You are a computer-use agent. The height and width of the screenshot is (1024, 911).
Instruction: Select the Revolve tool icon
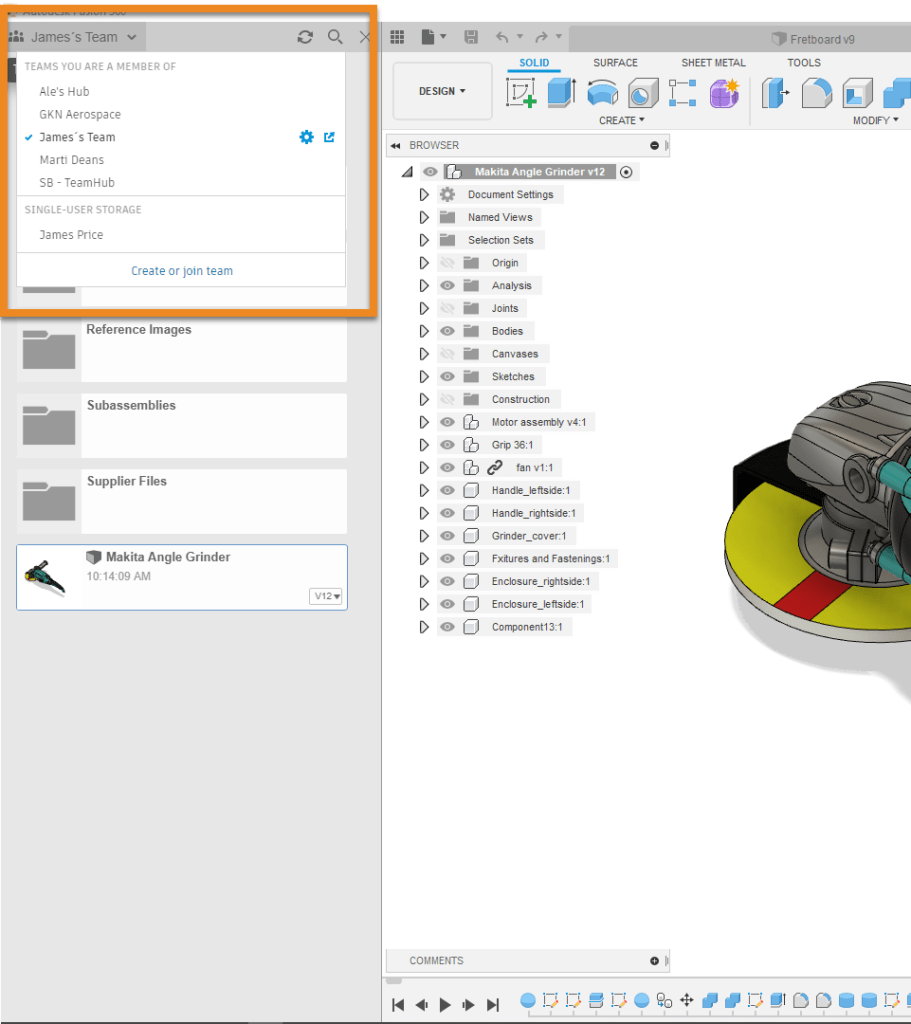pos(602,93)
